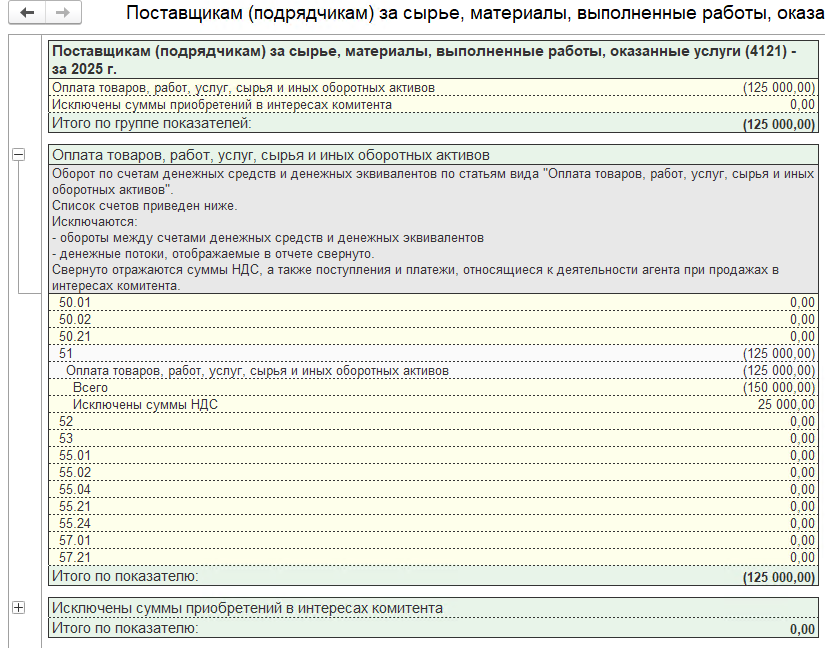This screenshot has height=648, width=825.
Task: Click the 0,00 total of the bottom group
Action: (x=801, y=629)
